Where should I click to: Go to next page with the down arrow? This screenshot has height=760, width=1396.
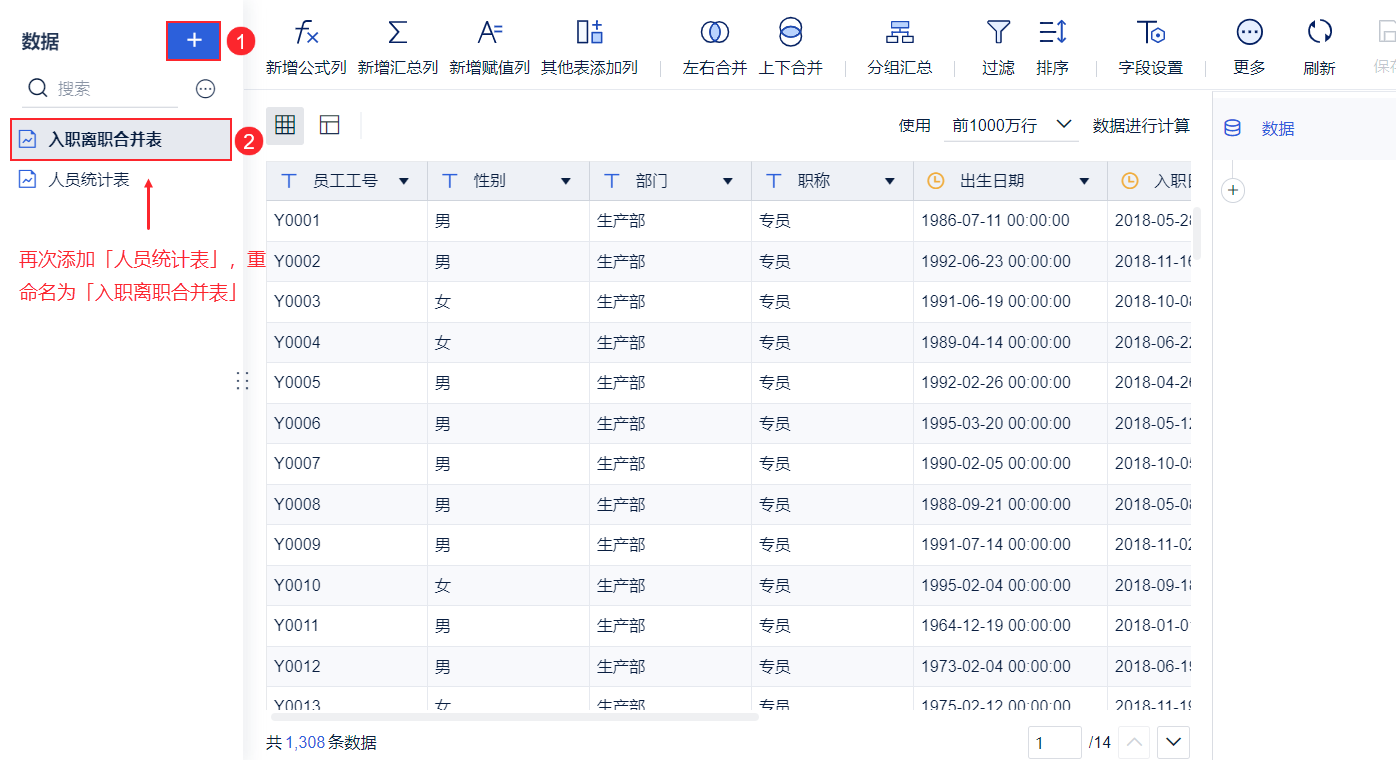coord(1174,742)
